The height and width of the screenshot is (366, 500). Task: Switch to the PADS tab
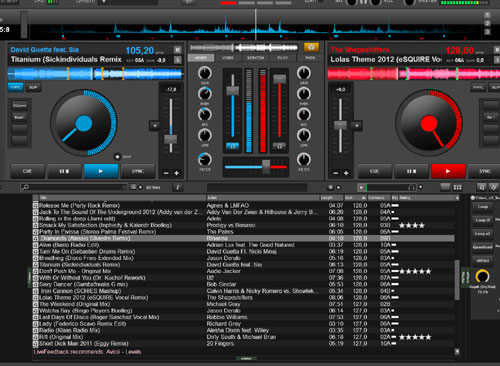(x=310, y=58)
